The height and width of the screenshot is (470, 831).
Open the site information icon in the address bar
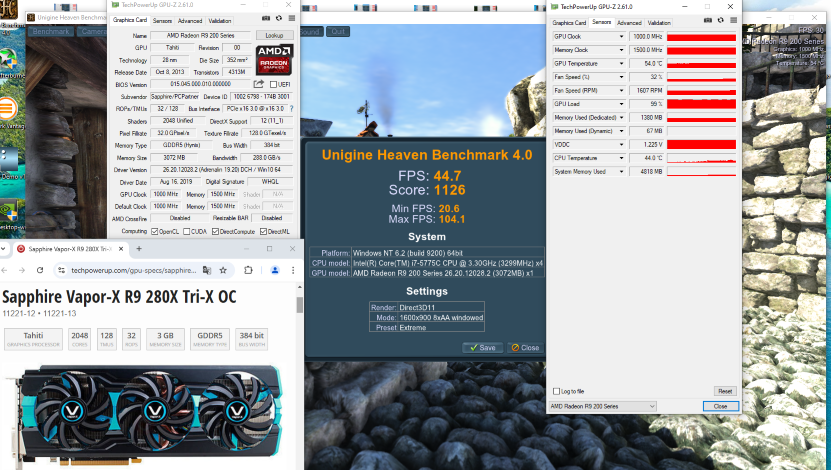[61, 270]
